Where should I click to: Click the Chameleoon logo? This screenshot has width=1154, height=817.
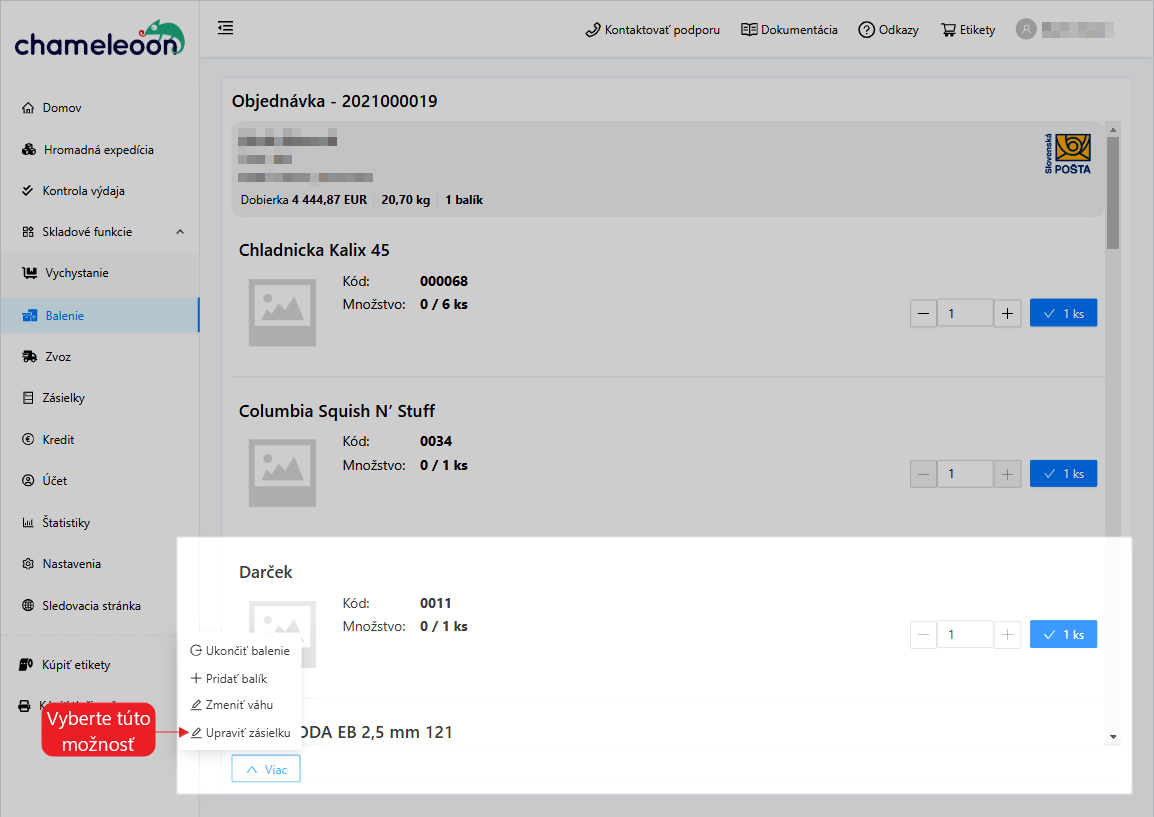(99, 41)
